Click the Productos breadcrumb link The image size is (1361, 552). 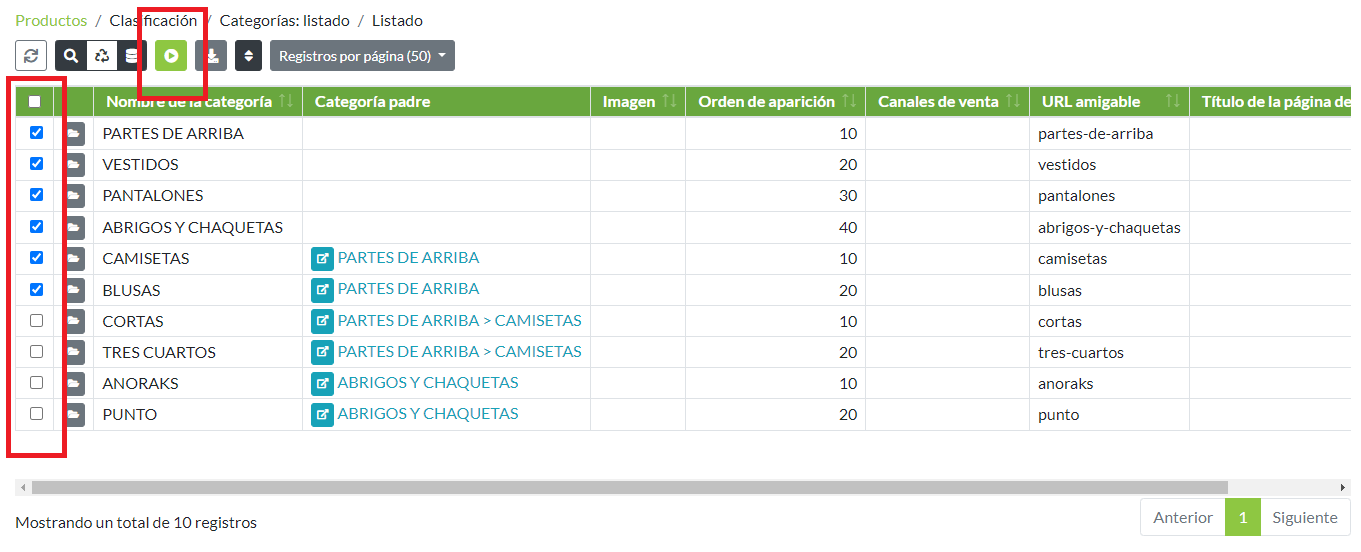tap(51, 20)
